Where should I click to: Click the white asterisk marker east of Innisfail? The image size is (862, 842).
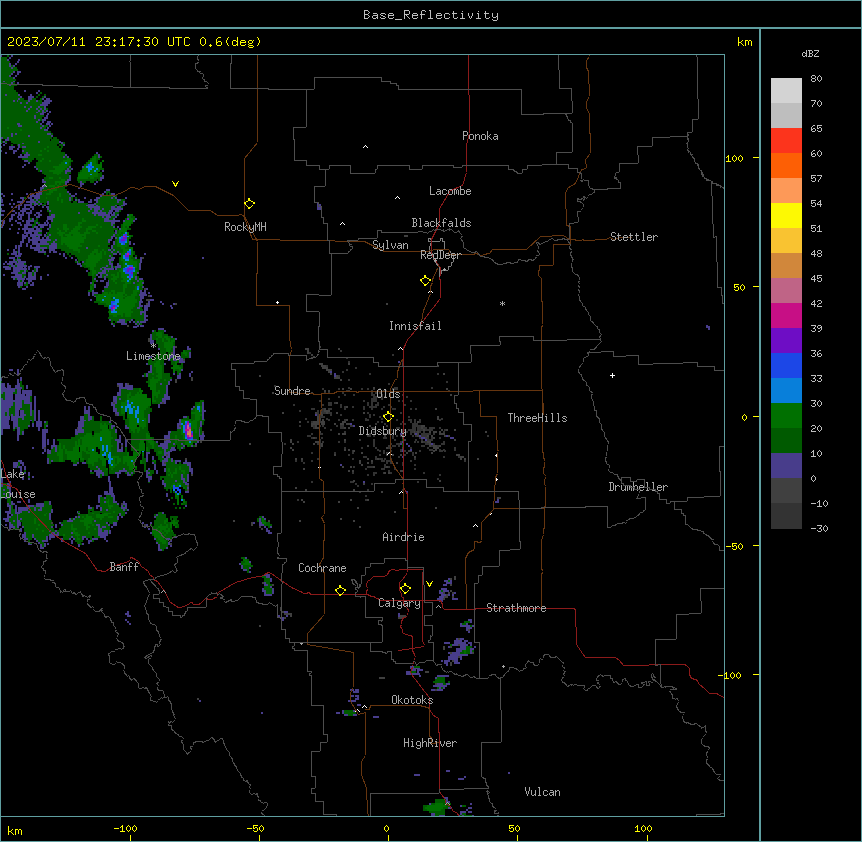(x=502, y=303)
